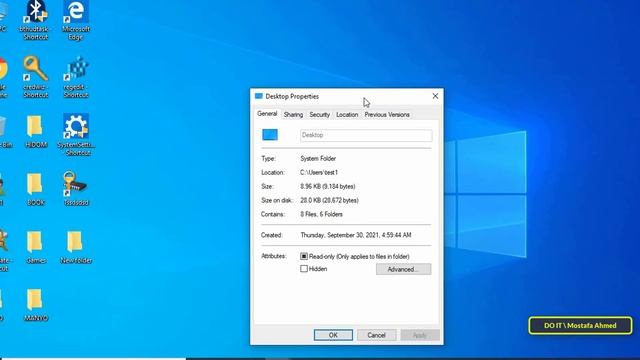Click the Desktop name text field
Screen dimensions: 640x360
coord(366,136)
